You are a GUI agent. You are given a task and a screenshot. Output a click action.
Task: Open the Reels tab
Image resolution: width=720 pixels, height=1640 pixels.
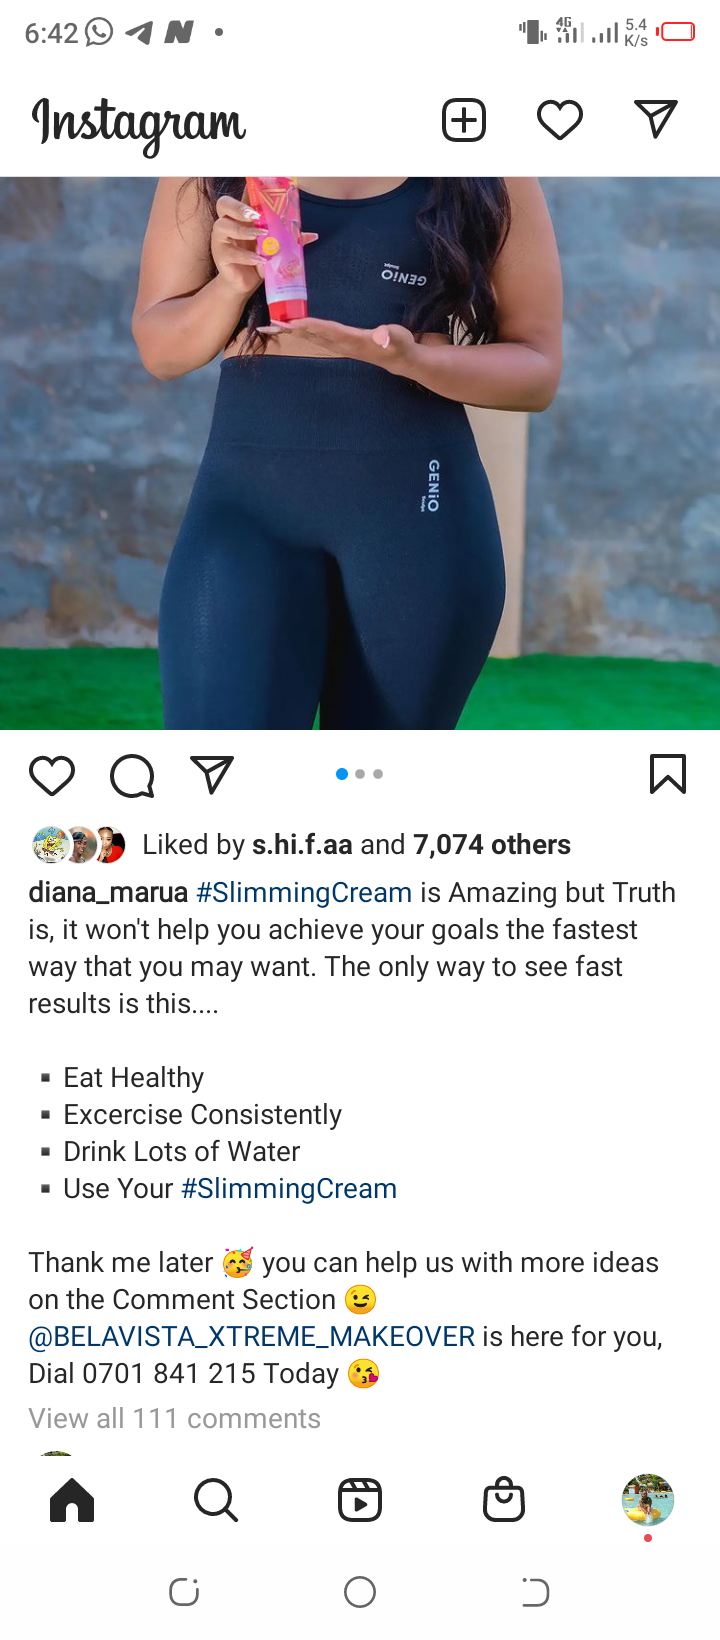tap(360, 1500)
